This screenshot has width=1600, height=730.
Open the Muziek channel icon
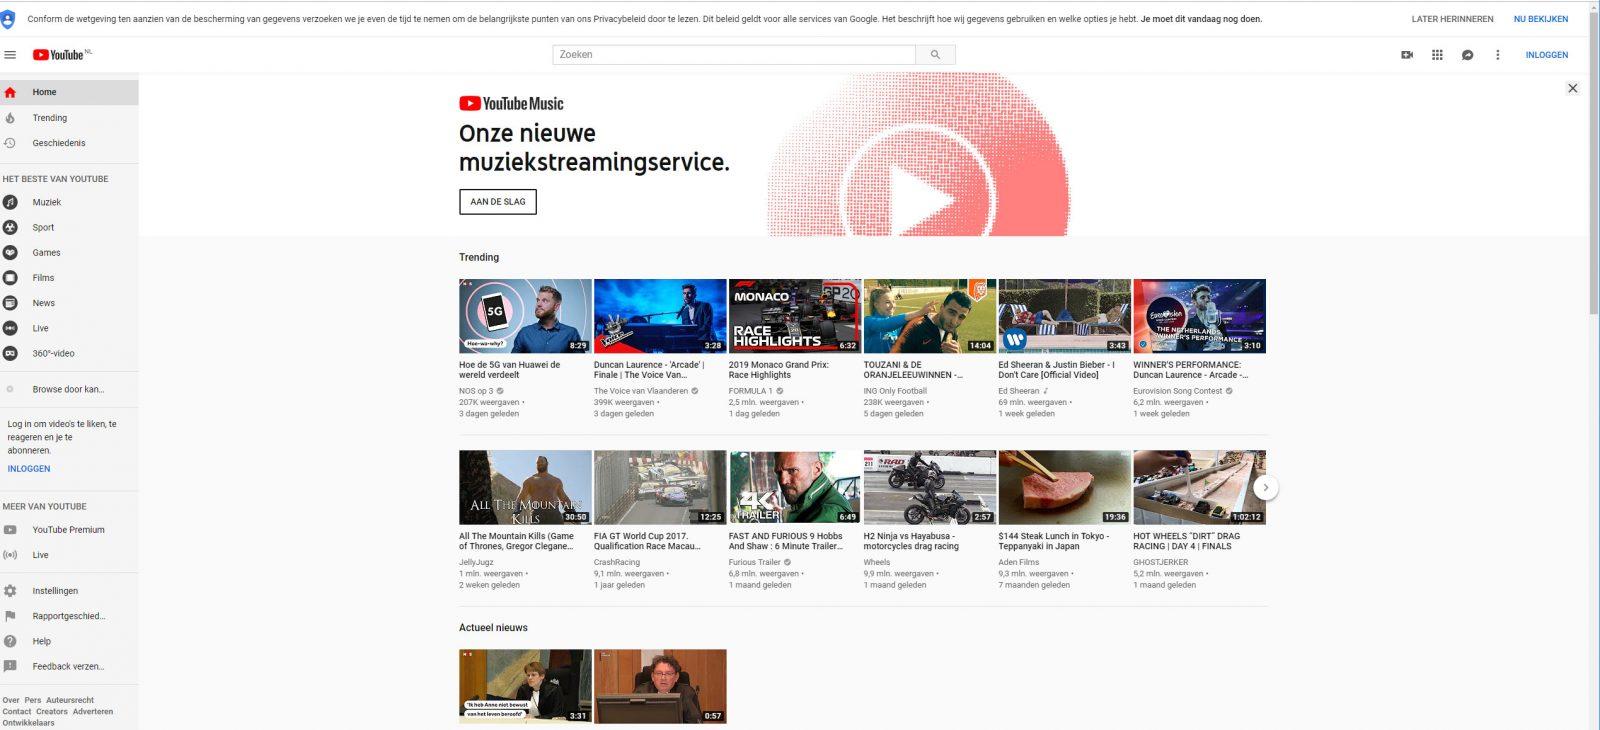pos(10,202)
